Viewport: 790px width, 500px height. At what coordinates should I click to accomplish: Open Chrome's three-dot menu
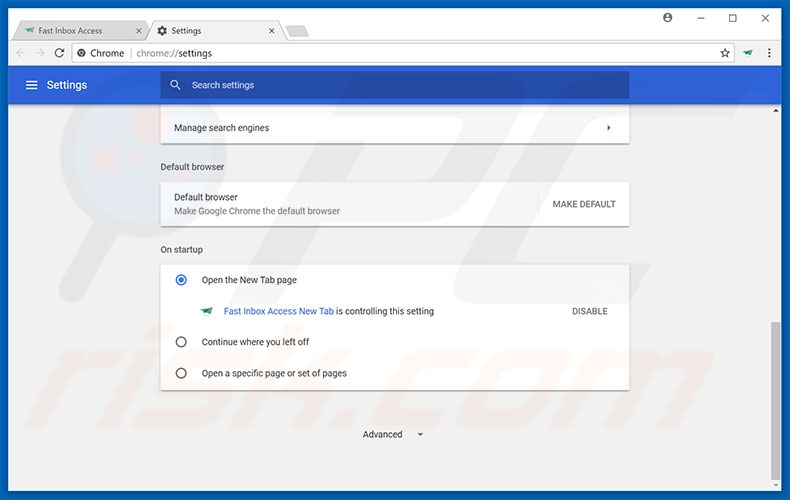point(769,53)
